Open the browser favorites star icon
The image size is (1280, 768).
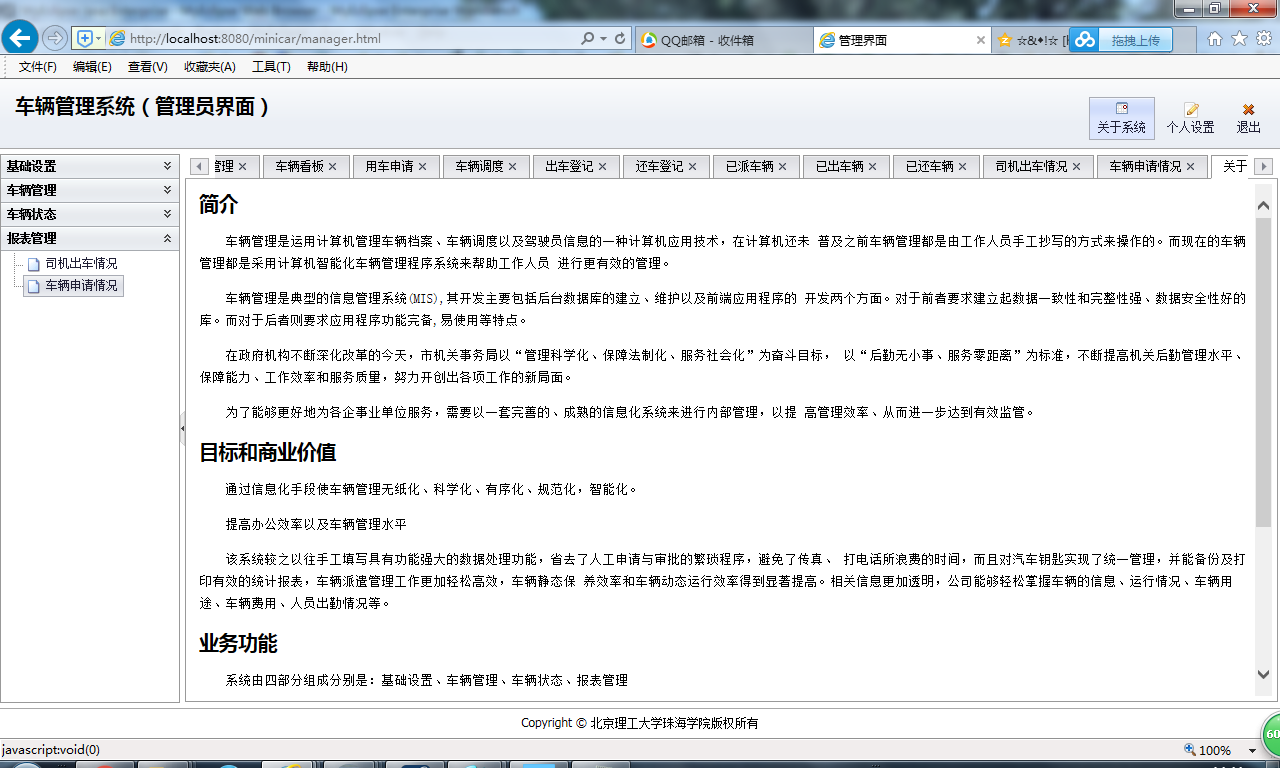[1239, 39]
